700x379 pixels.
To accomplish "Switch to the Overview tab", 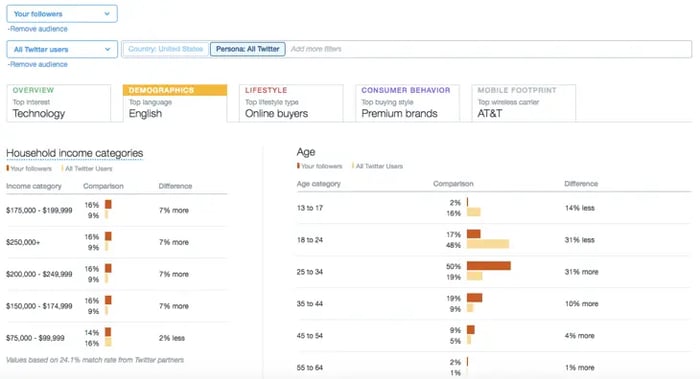I will click(58, 103).
